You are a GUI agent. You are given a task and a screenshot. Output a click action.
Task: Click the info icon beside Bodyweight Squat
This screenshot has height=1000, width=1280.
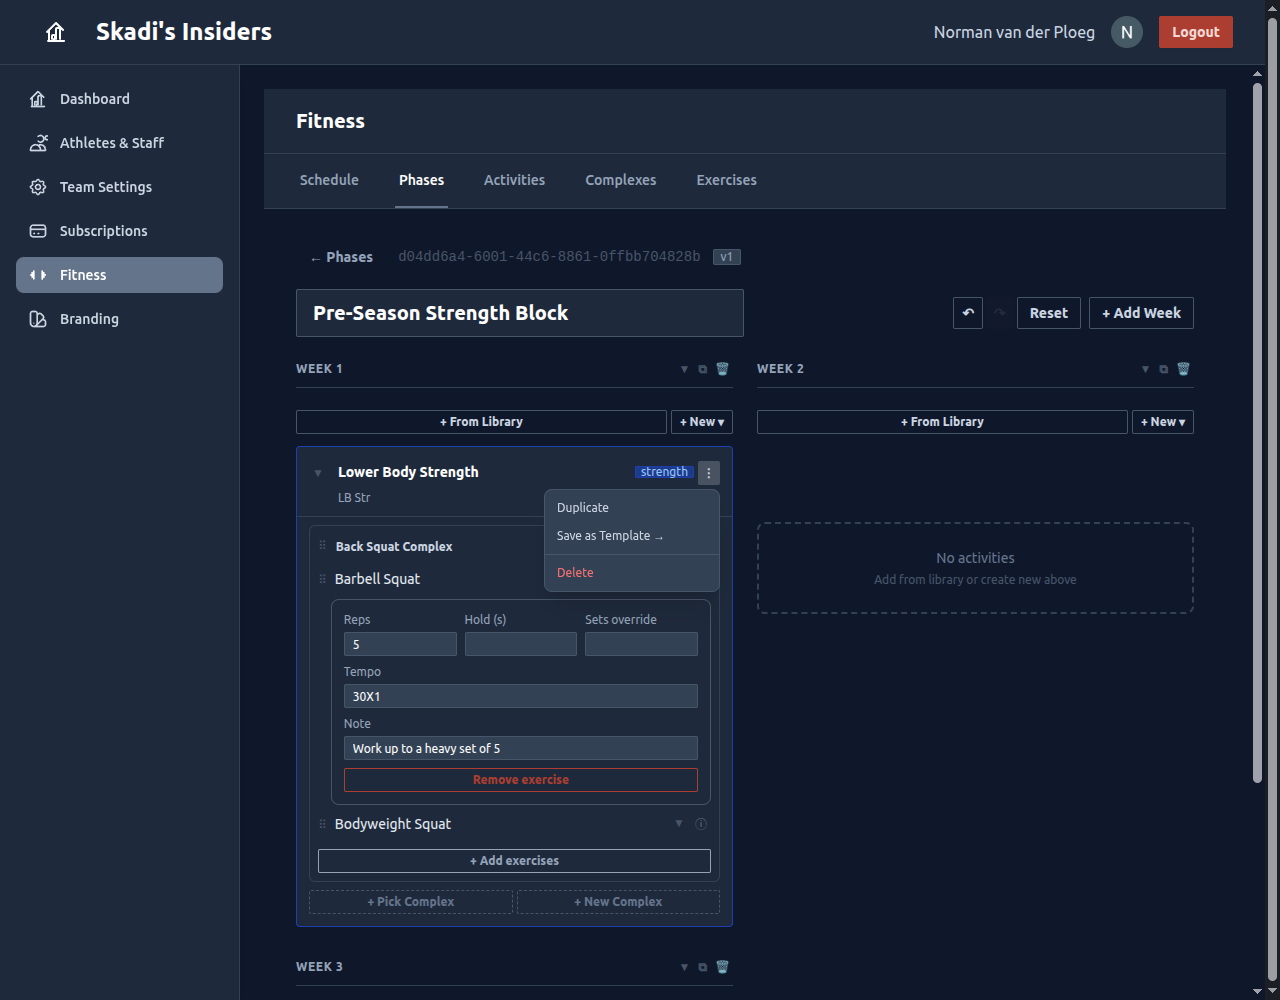pyautogui.click(x=701, y=824)
